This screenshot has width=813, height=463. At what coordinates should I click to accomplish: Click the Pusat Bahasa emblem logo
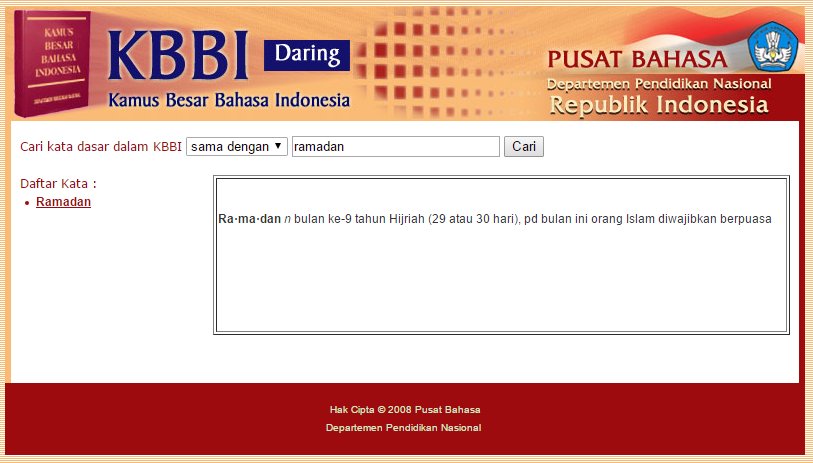click(773, 47)
